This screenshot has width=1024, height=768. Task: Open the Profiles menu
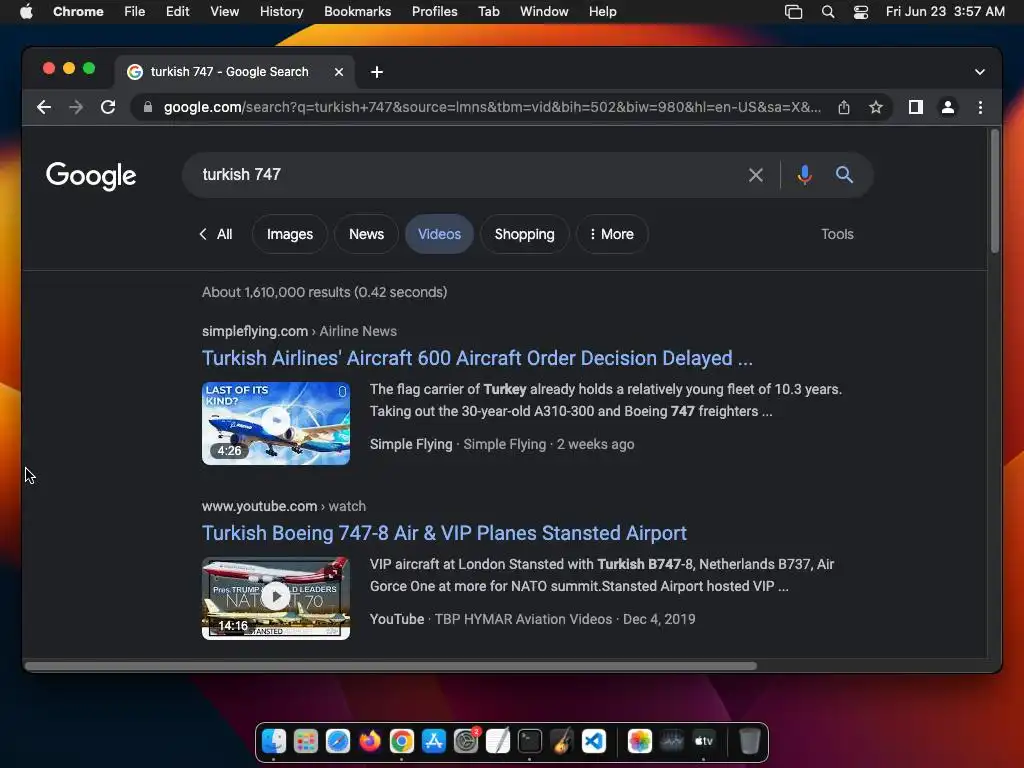(434, 11)
